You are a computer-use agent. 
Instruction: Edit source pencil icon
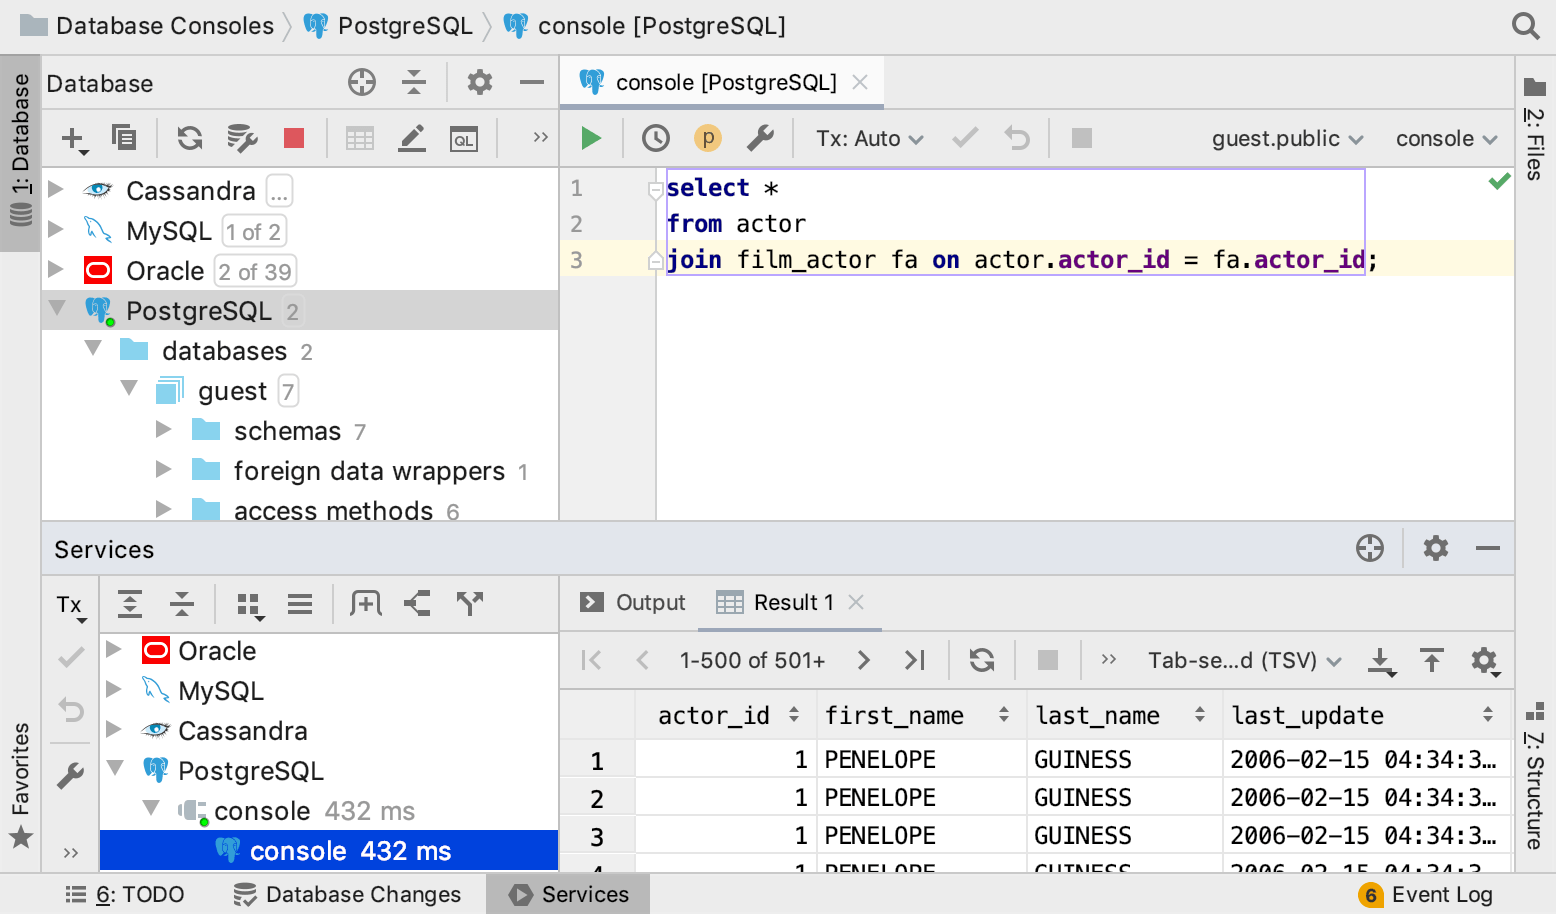point(412,138)
